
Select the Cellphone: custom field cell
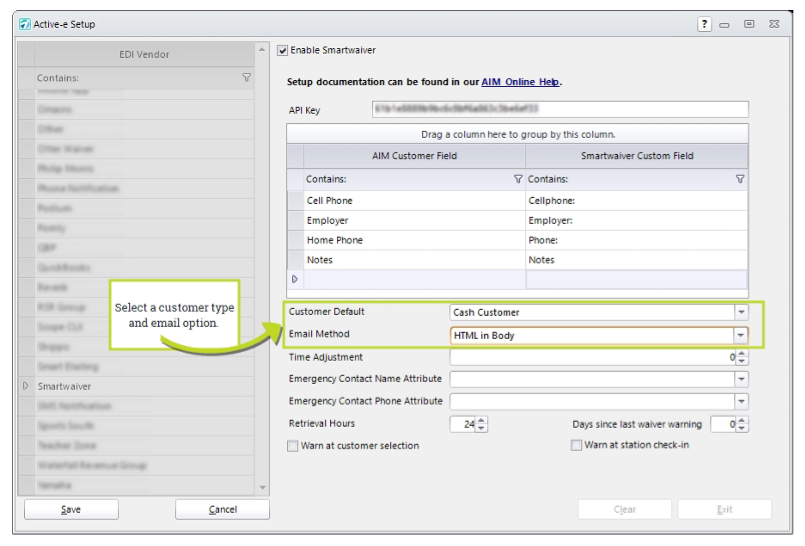[x=637, y=201]
